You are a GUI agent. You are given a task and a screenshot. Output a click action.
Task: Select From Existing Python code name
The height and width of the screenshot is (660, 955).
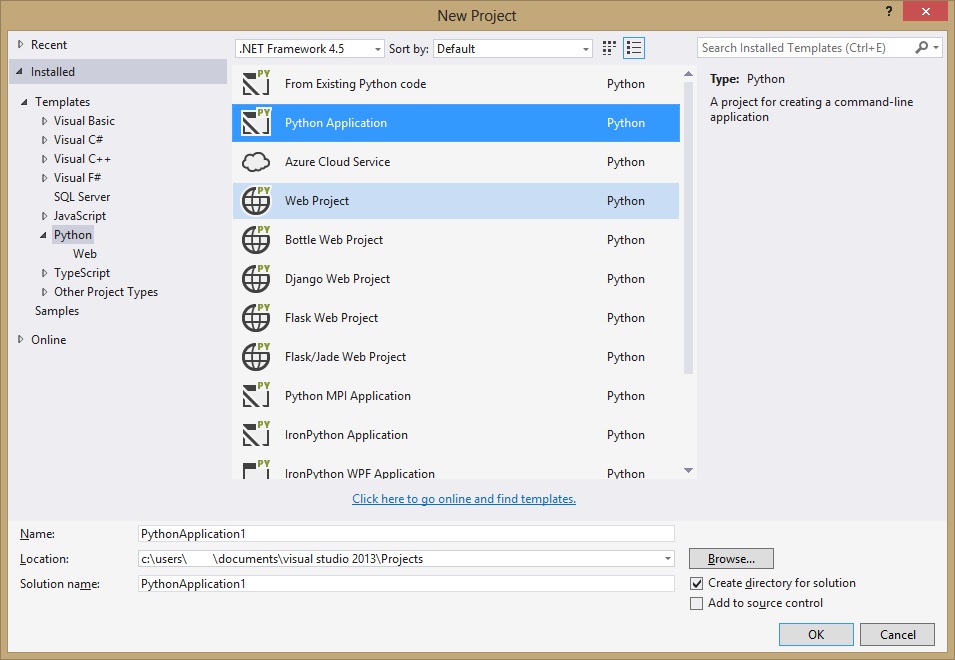[x=356, y=84]
